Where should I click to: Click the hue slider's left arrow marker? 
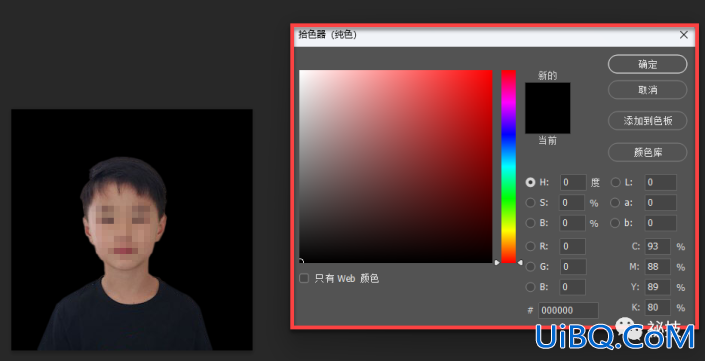(x=497, y=263)
